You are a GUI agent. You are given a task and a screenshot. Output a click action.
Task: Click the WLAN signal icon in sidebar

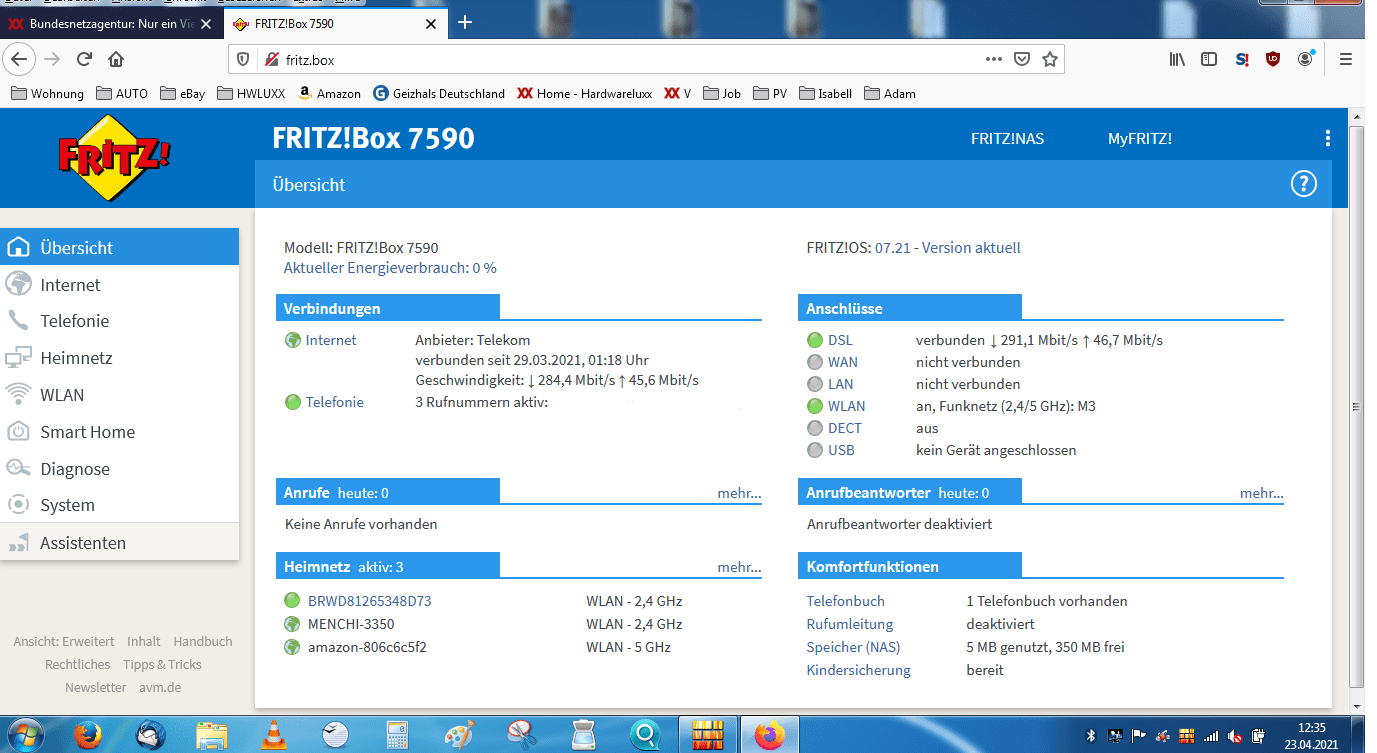[x=19, y=395]
